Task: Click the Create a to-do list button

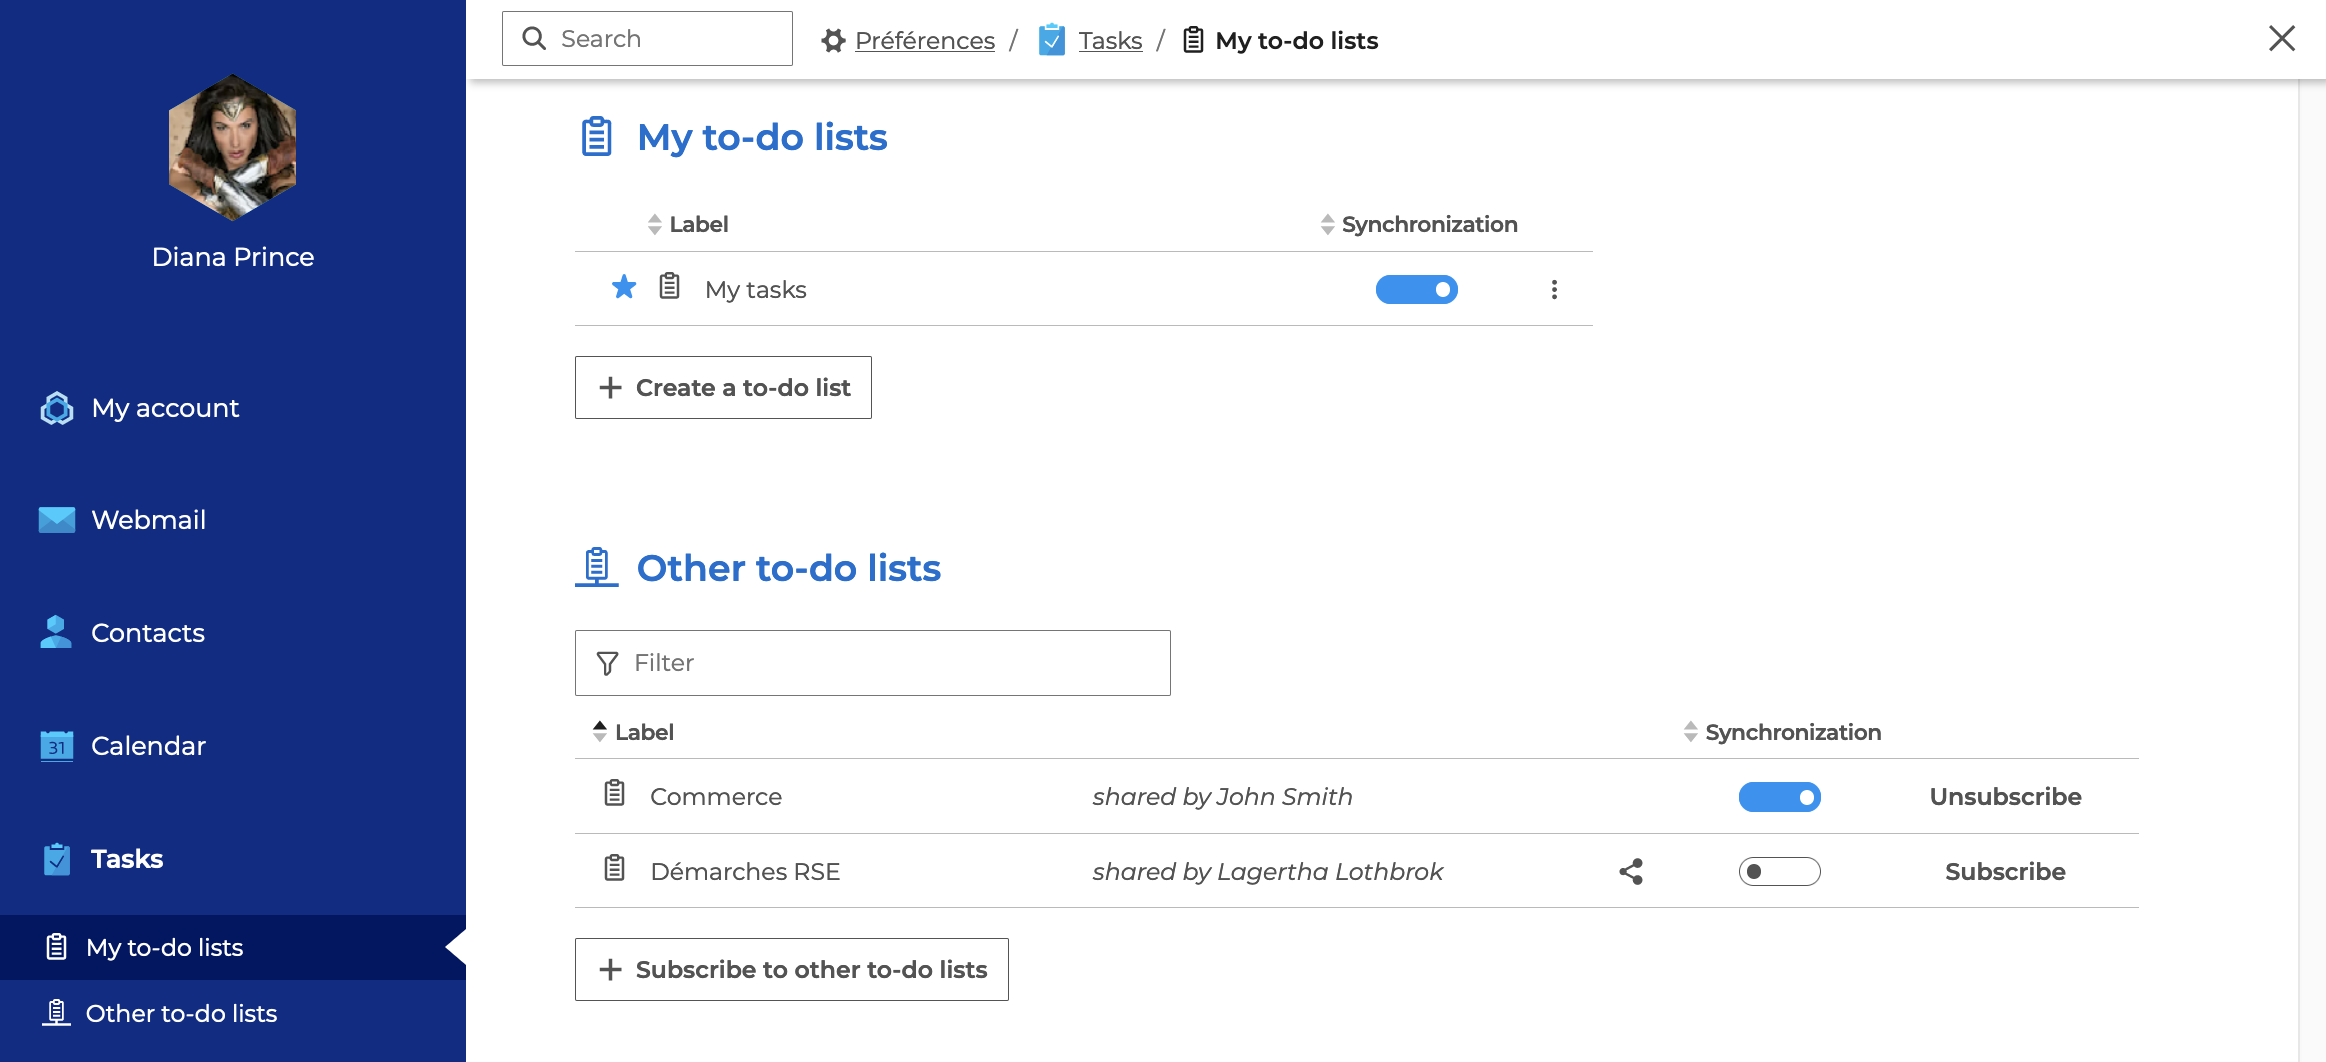Action: pyautogui.click(x=723, y=388)
